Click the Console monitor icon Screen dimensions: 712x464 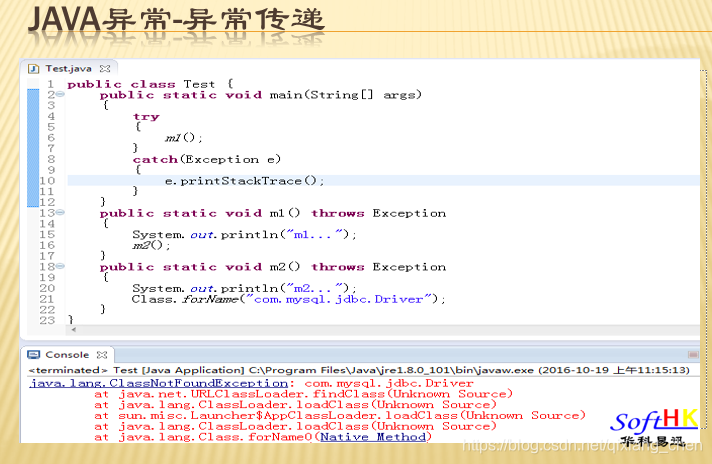(x=34, y=355)
